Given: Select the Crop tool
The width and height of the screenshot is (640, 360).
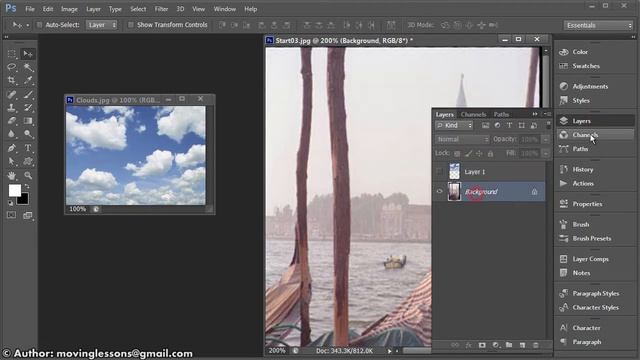Looking at the screenshot, I should tap(11, 80).
